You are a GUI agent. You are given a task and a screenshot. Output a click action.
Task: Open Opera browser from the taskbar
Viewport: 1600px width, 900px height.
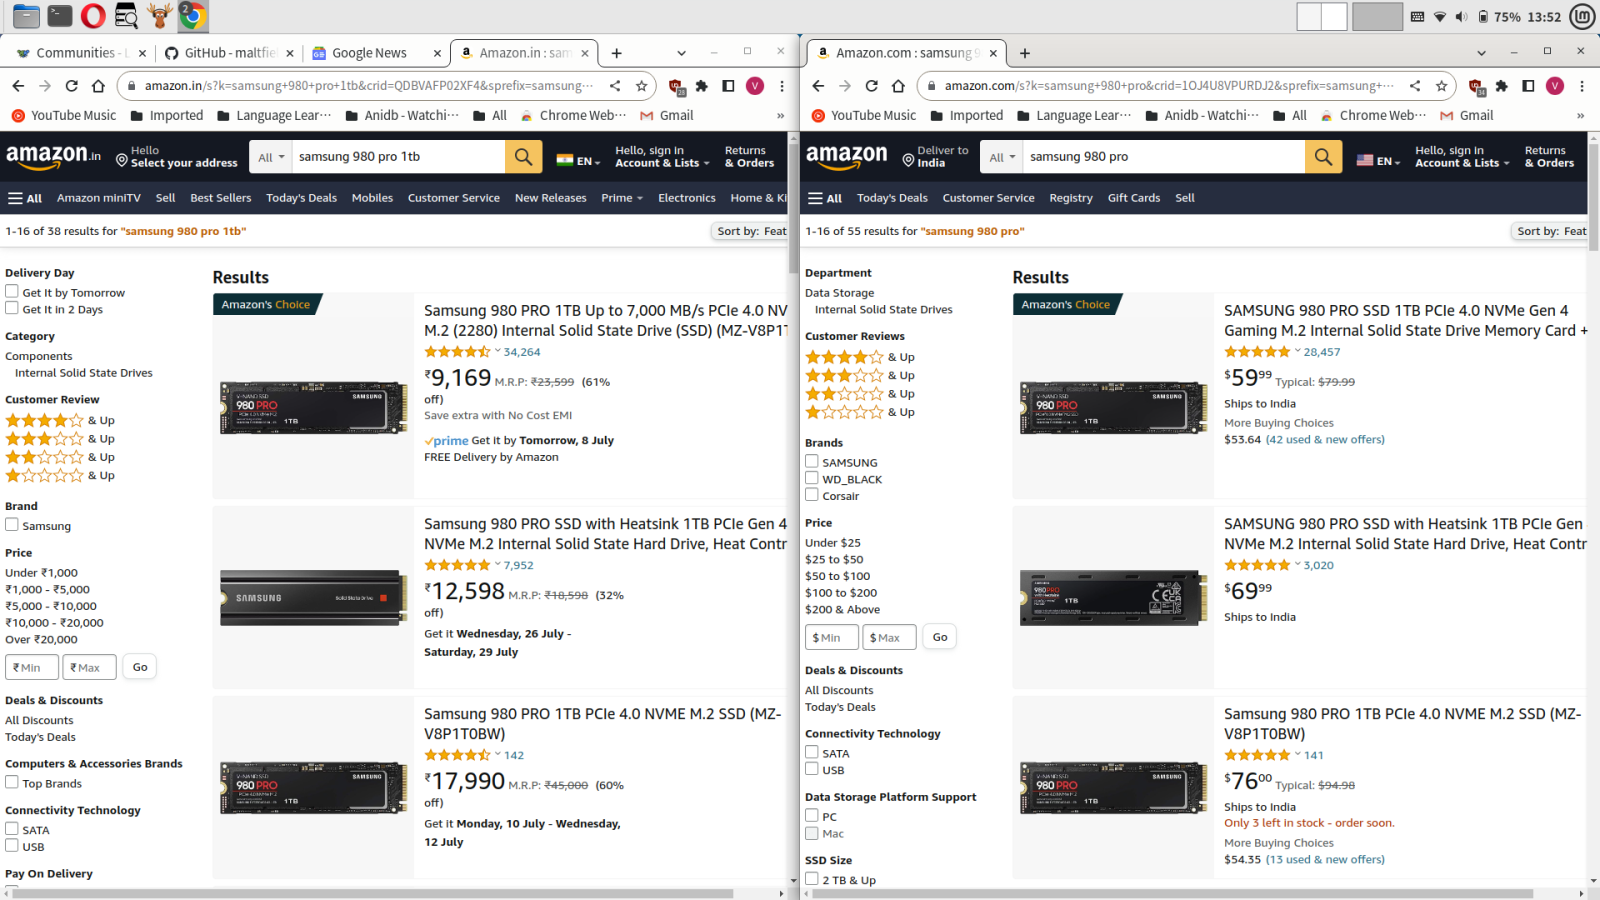point(93,16)
